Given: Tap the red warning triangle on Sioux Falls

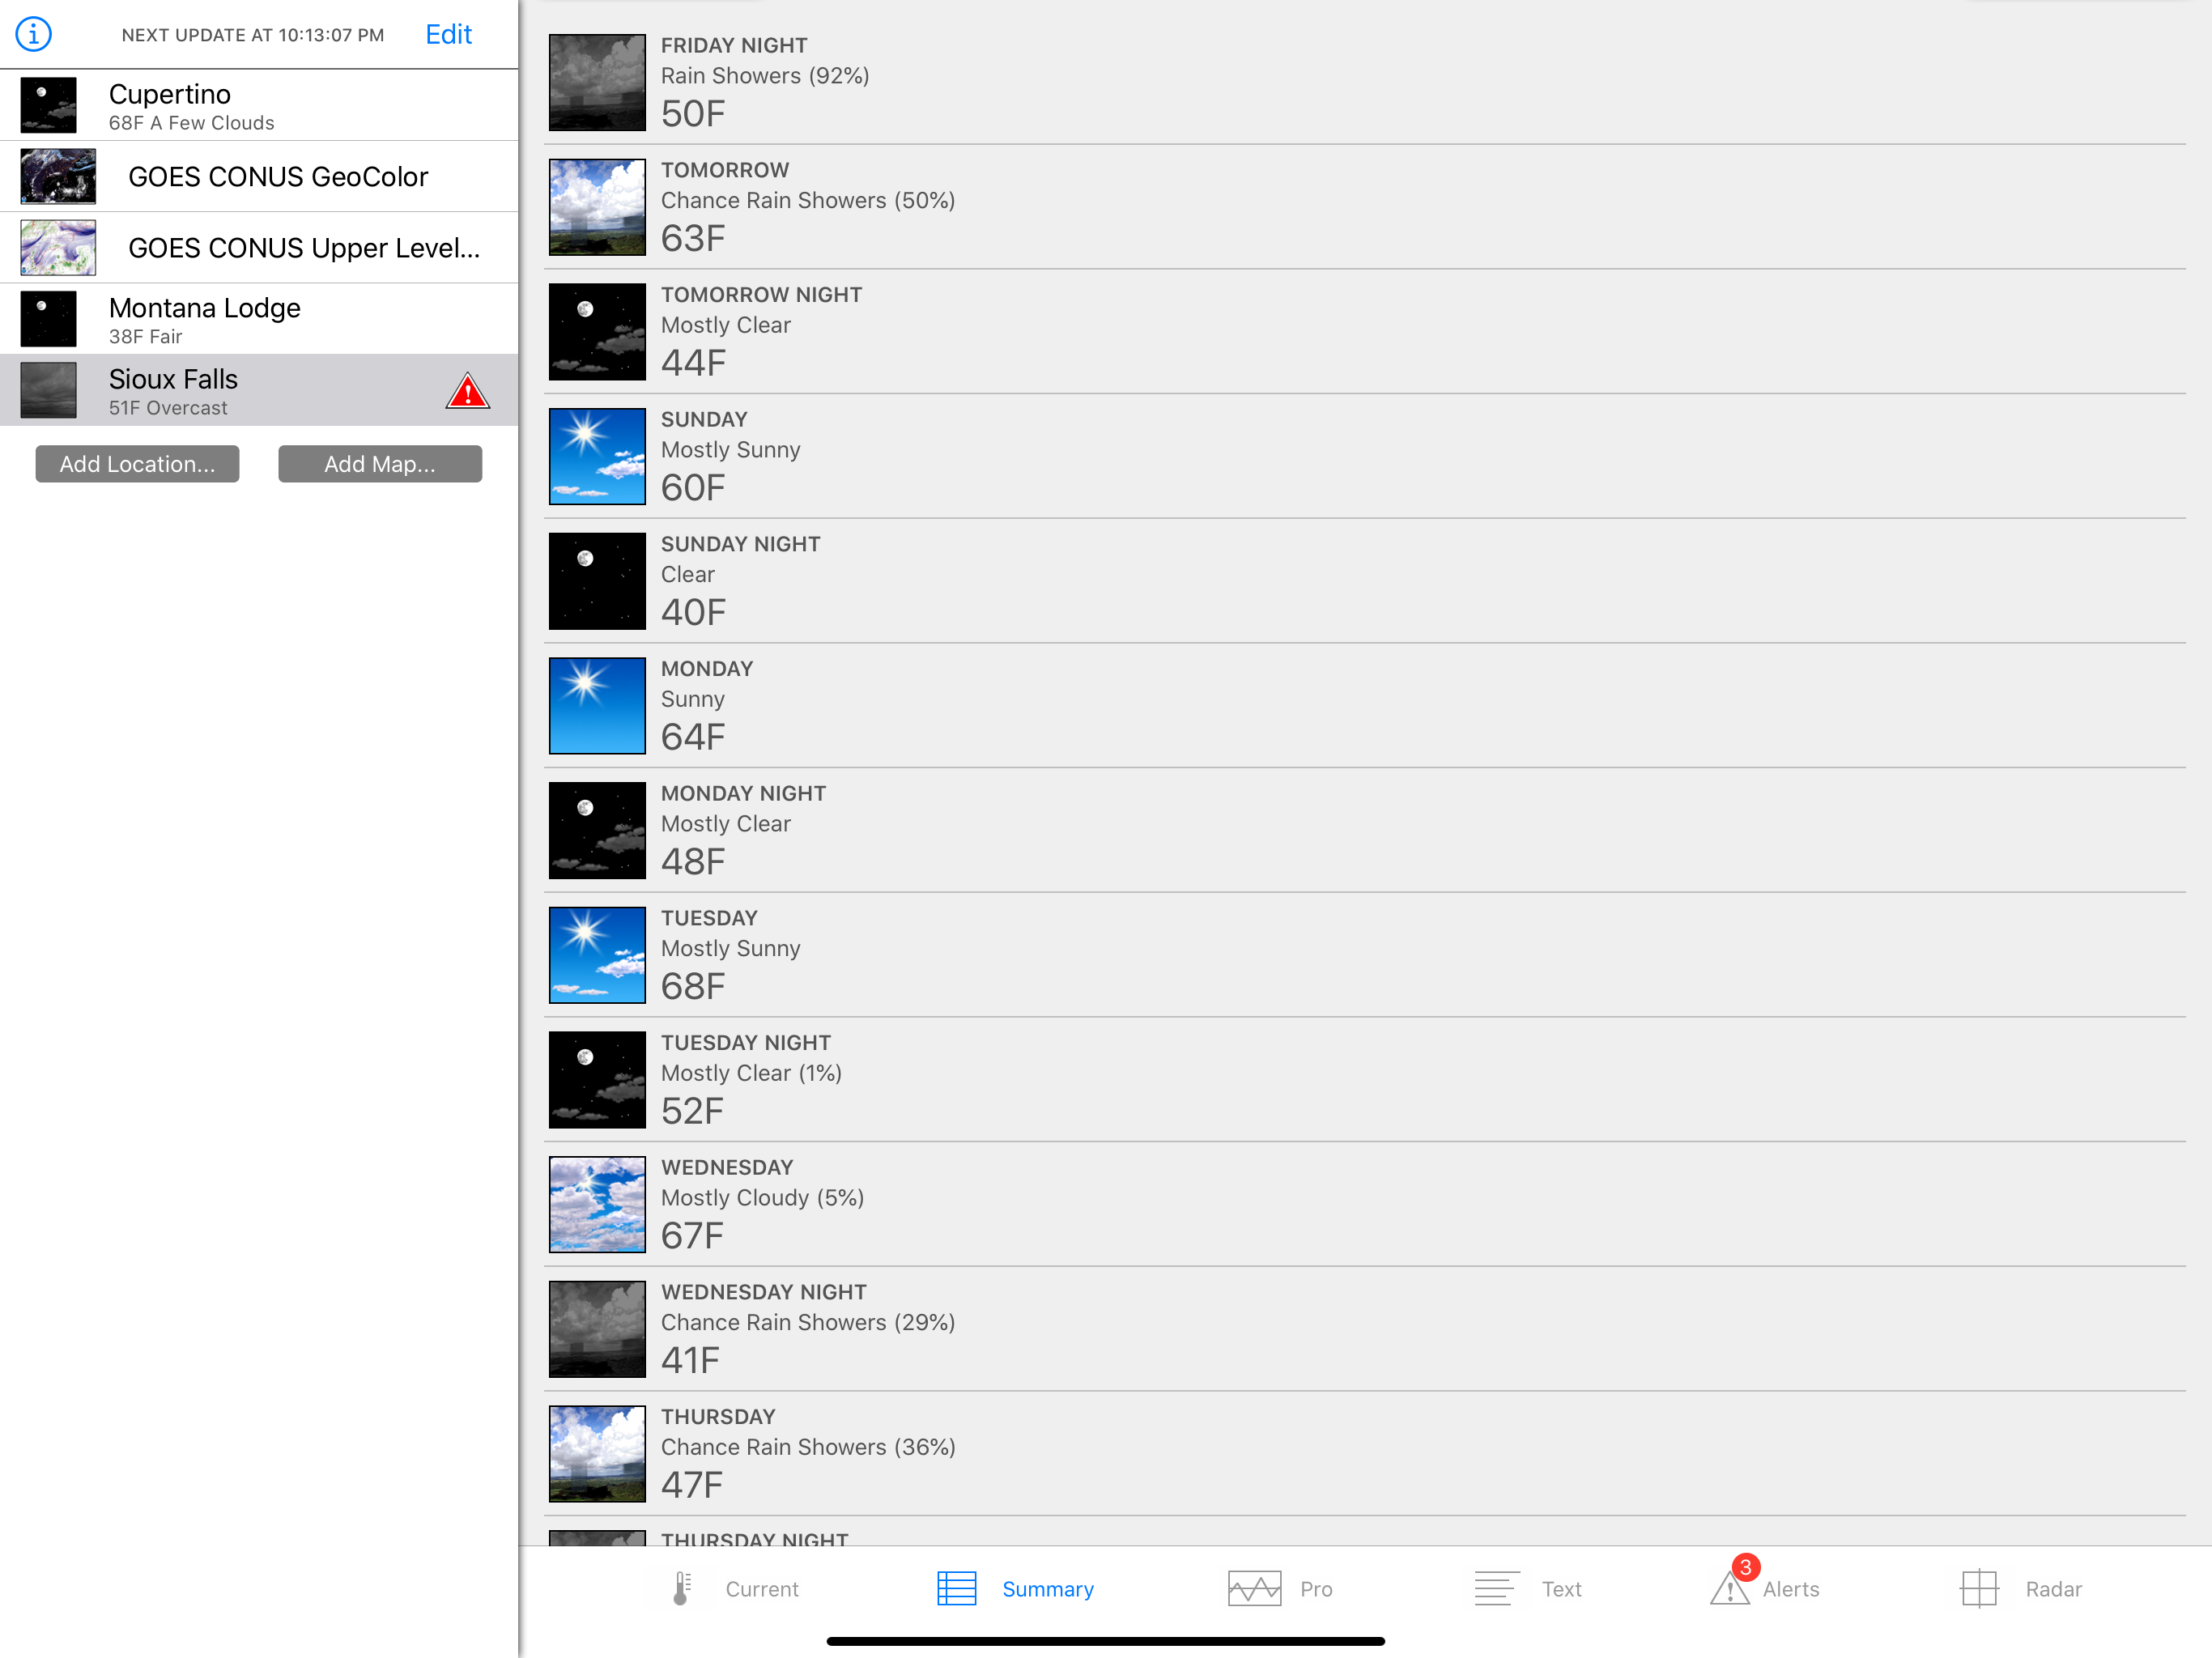Looking at the screenshot, I should [467, 391].
